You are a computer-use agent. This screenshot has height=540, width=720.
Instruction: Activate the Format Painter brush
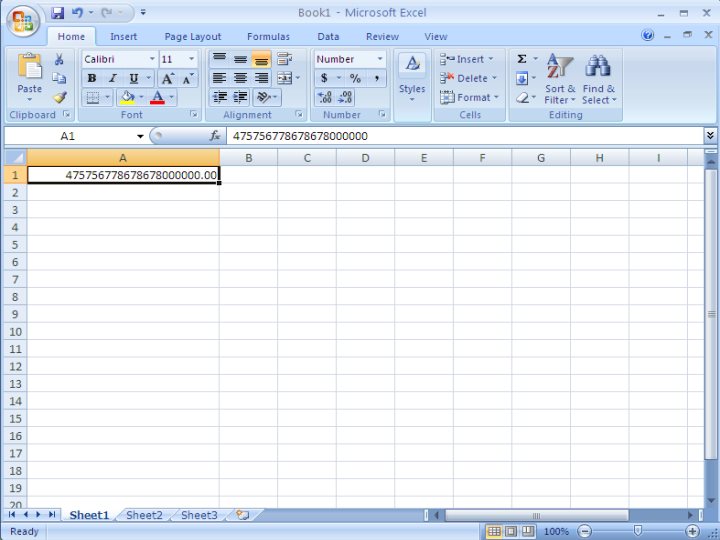pyautogui.click(x=60, y=97)
